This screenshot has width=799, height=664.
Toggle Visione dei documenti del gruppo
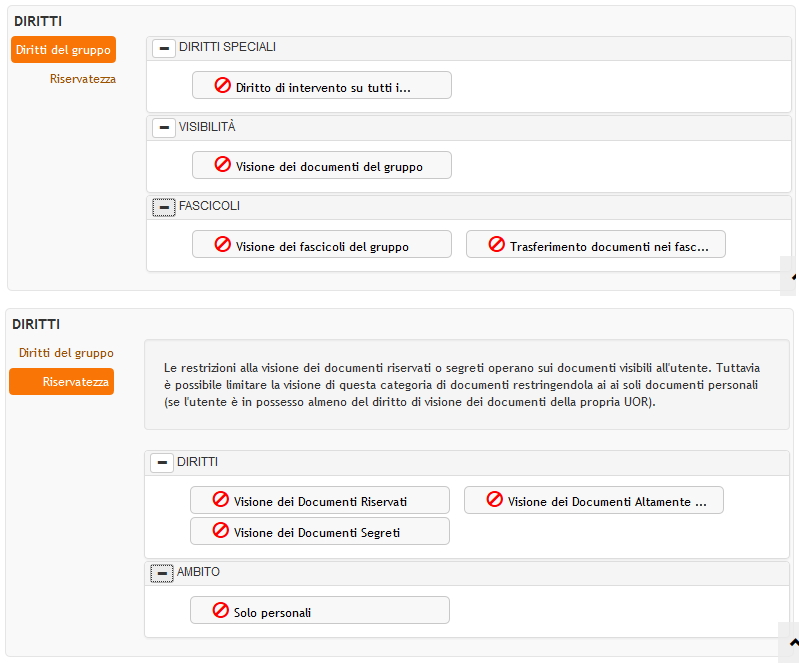[321, 166]
